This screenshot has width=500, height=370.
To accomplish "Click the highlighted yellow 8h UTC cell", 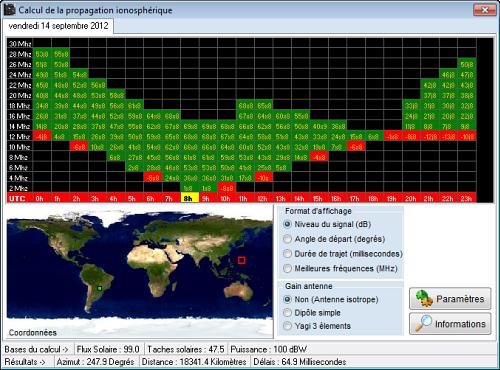I will [x=190, y=198].
